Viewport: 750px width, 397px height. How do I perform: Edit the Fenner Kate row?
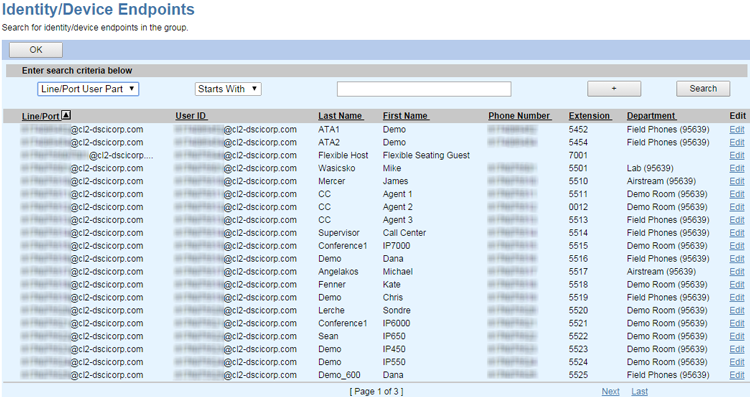tap(737, 285)
